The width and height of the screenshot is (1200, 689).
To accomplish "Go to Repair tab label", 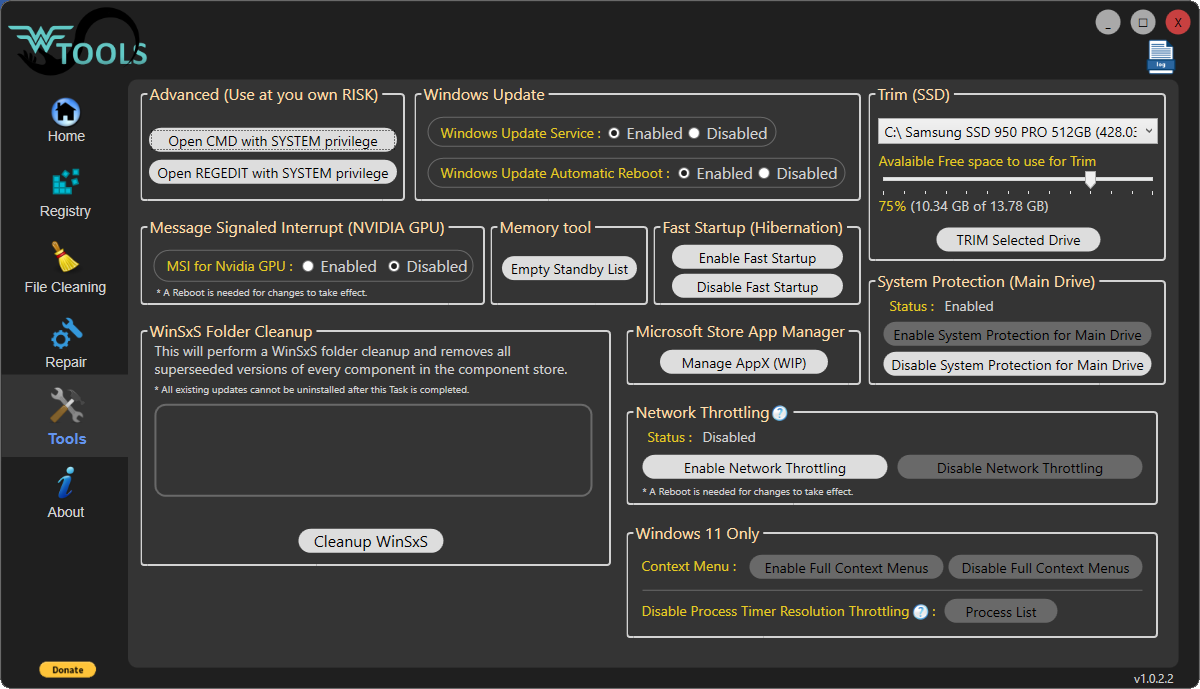I will click(x=65, y=362).
